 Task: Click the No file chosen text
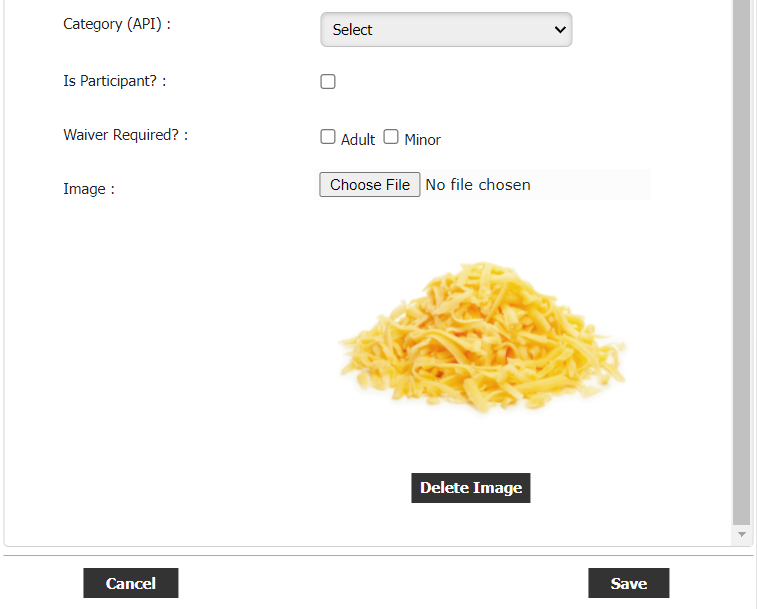point(478,185)
